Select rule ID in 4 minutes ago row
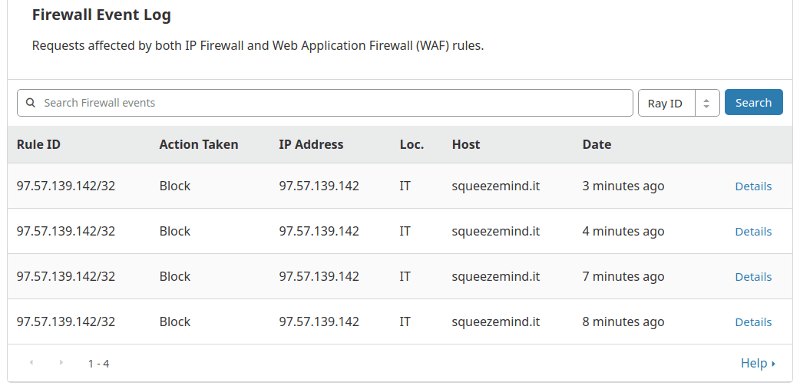Screen dimensions: 800x389 click(x=66, y=231)
